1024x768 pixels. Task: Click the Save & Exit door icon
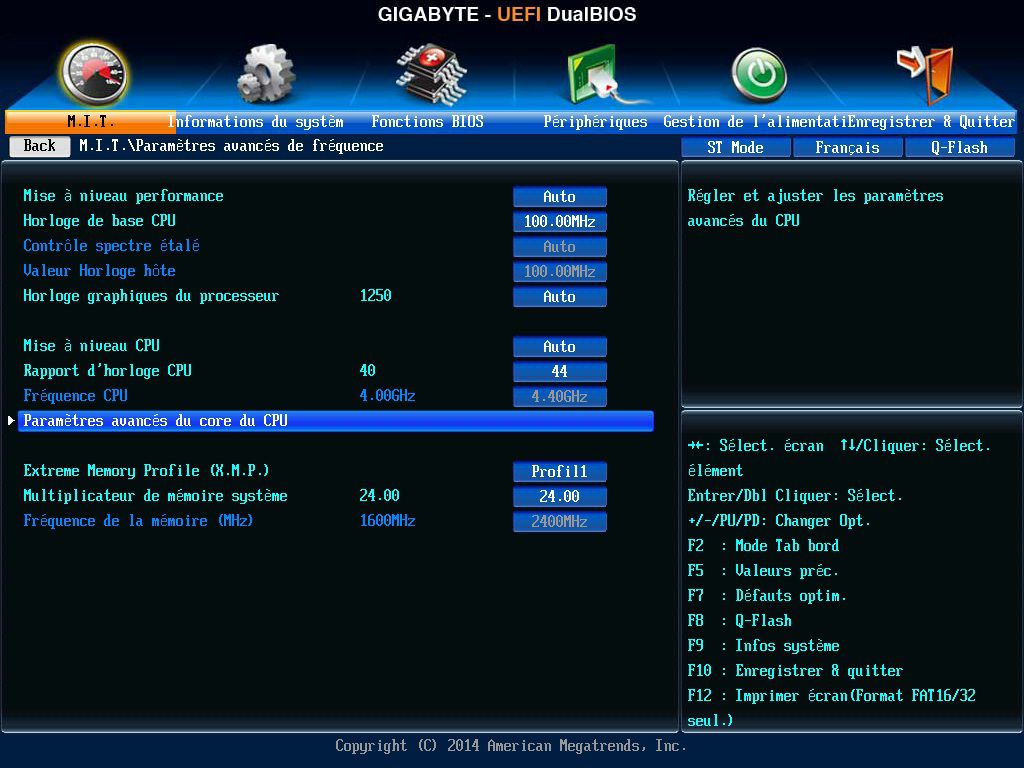pyautogui.click(x=925, y=75)
